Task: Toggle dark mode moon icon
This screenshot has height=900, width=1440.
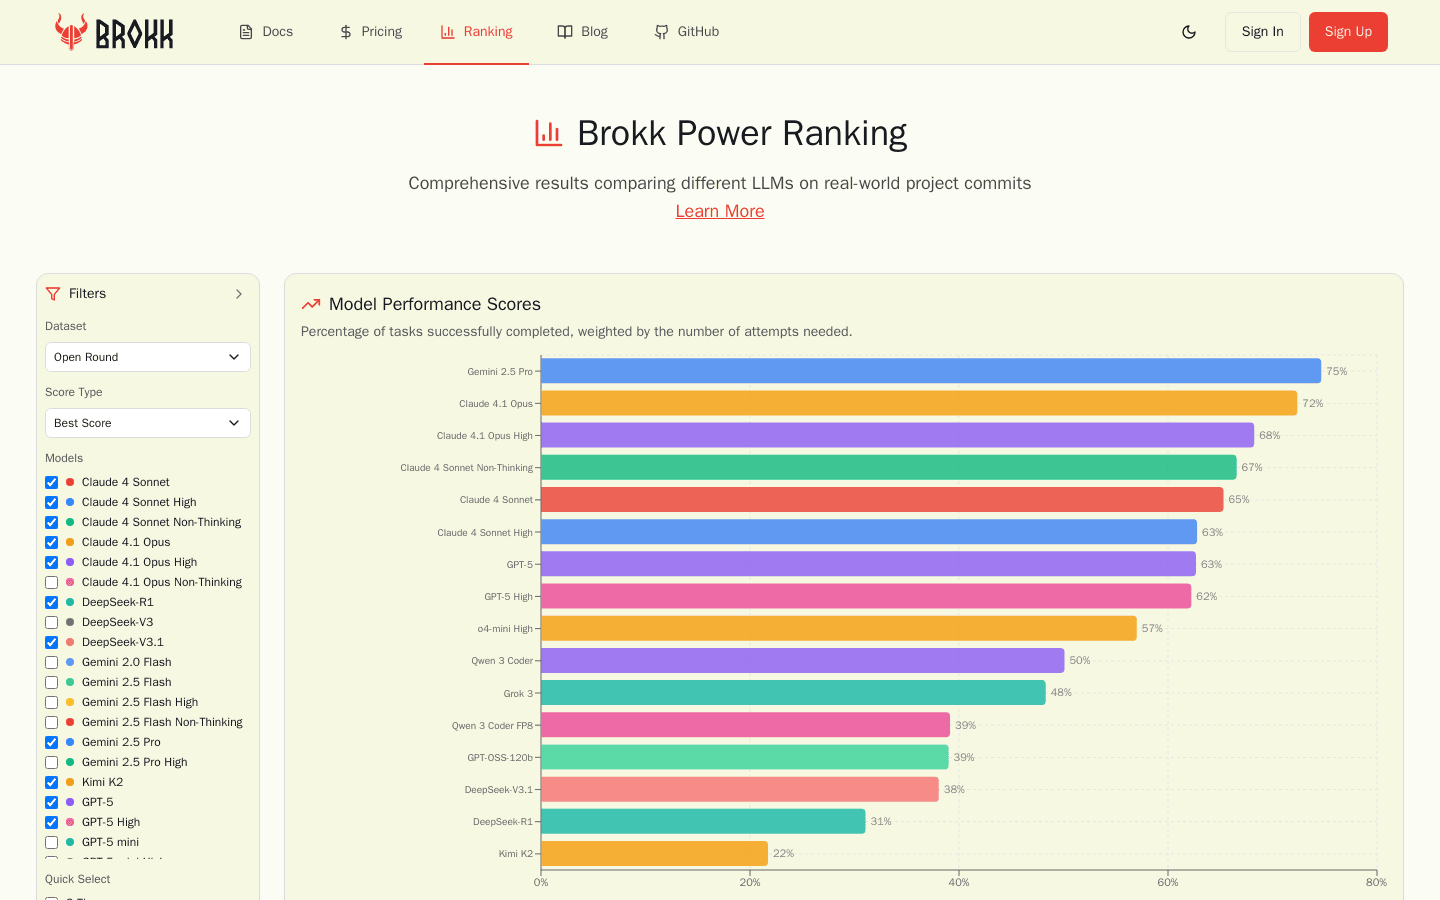Action: pyautogui.click(x=1189, y=32)
